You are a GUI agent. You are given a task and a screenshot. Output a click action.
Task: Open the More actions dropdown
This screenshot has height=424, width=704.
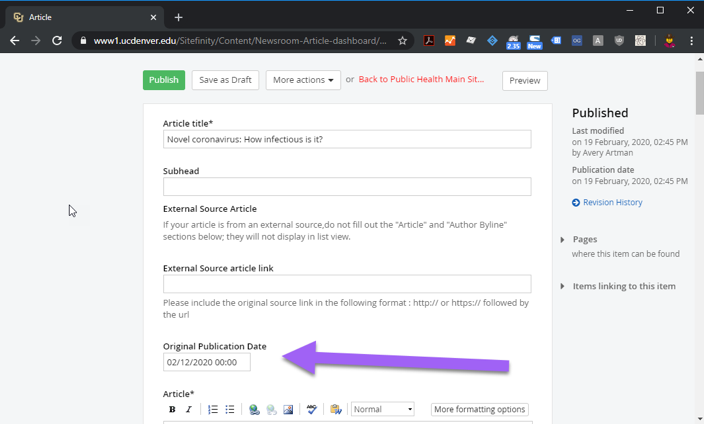click(x=303, y=80)
